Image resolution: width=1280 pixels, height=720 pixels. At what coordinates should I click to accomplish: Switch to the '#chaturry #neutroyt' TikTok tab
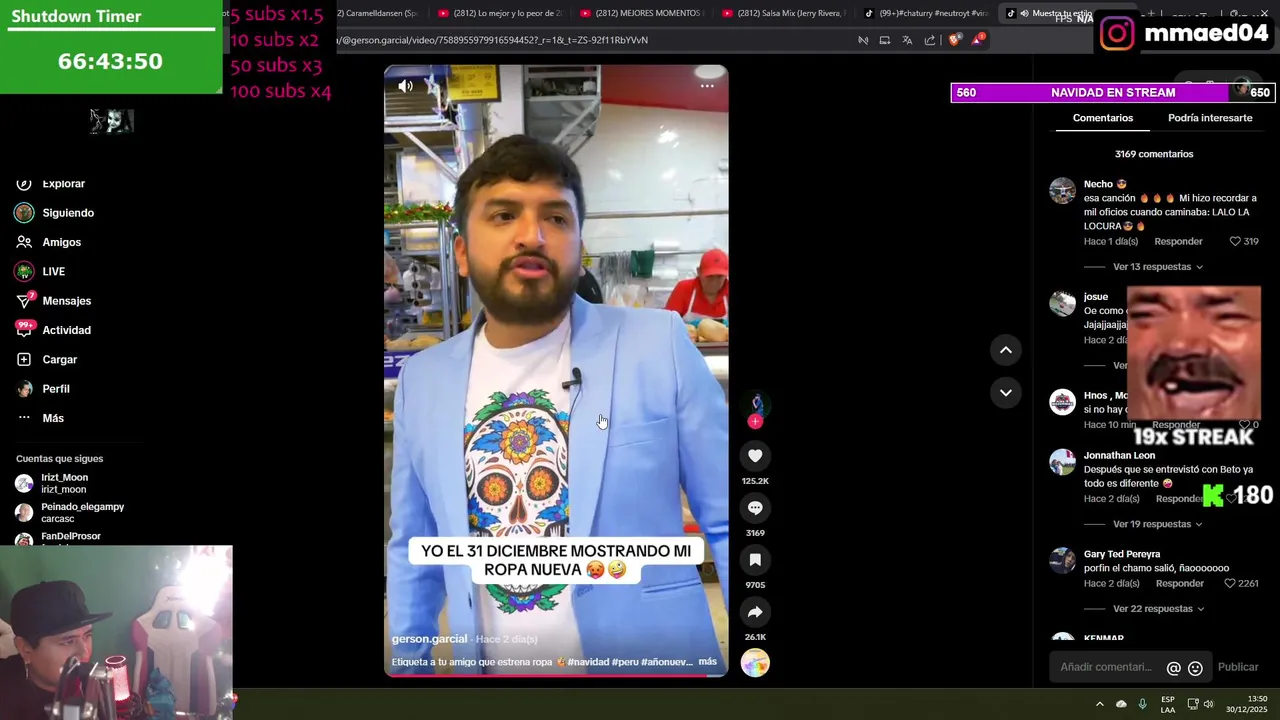pyautogui.click(x=927, y=13)
